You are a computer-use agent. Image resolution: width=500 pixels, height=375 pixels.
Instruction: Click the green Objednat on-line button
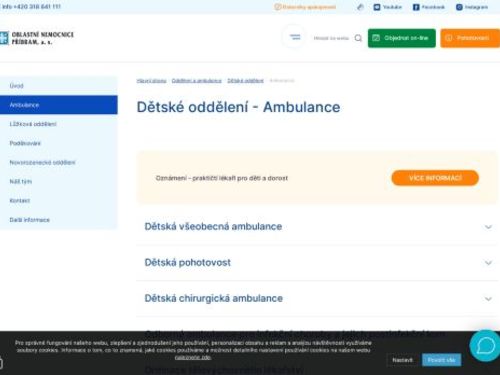coord(402,38)
